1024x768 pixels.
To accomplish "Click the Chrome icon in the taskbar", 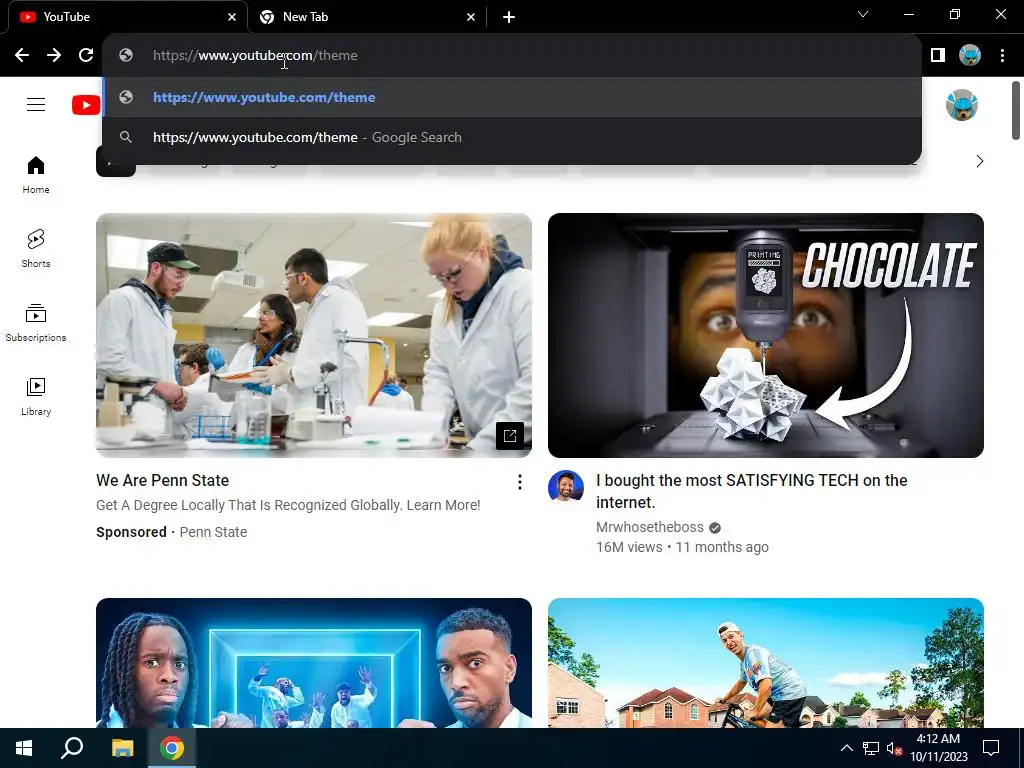I will point(172,748).
